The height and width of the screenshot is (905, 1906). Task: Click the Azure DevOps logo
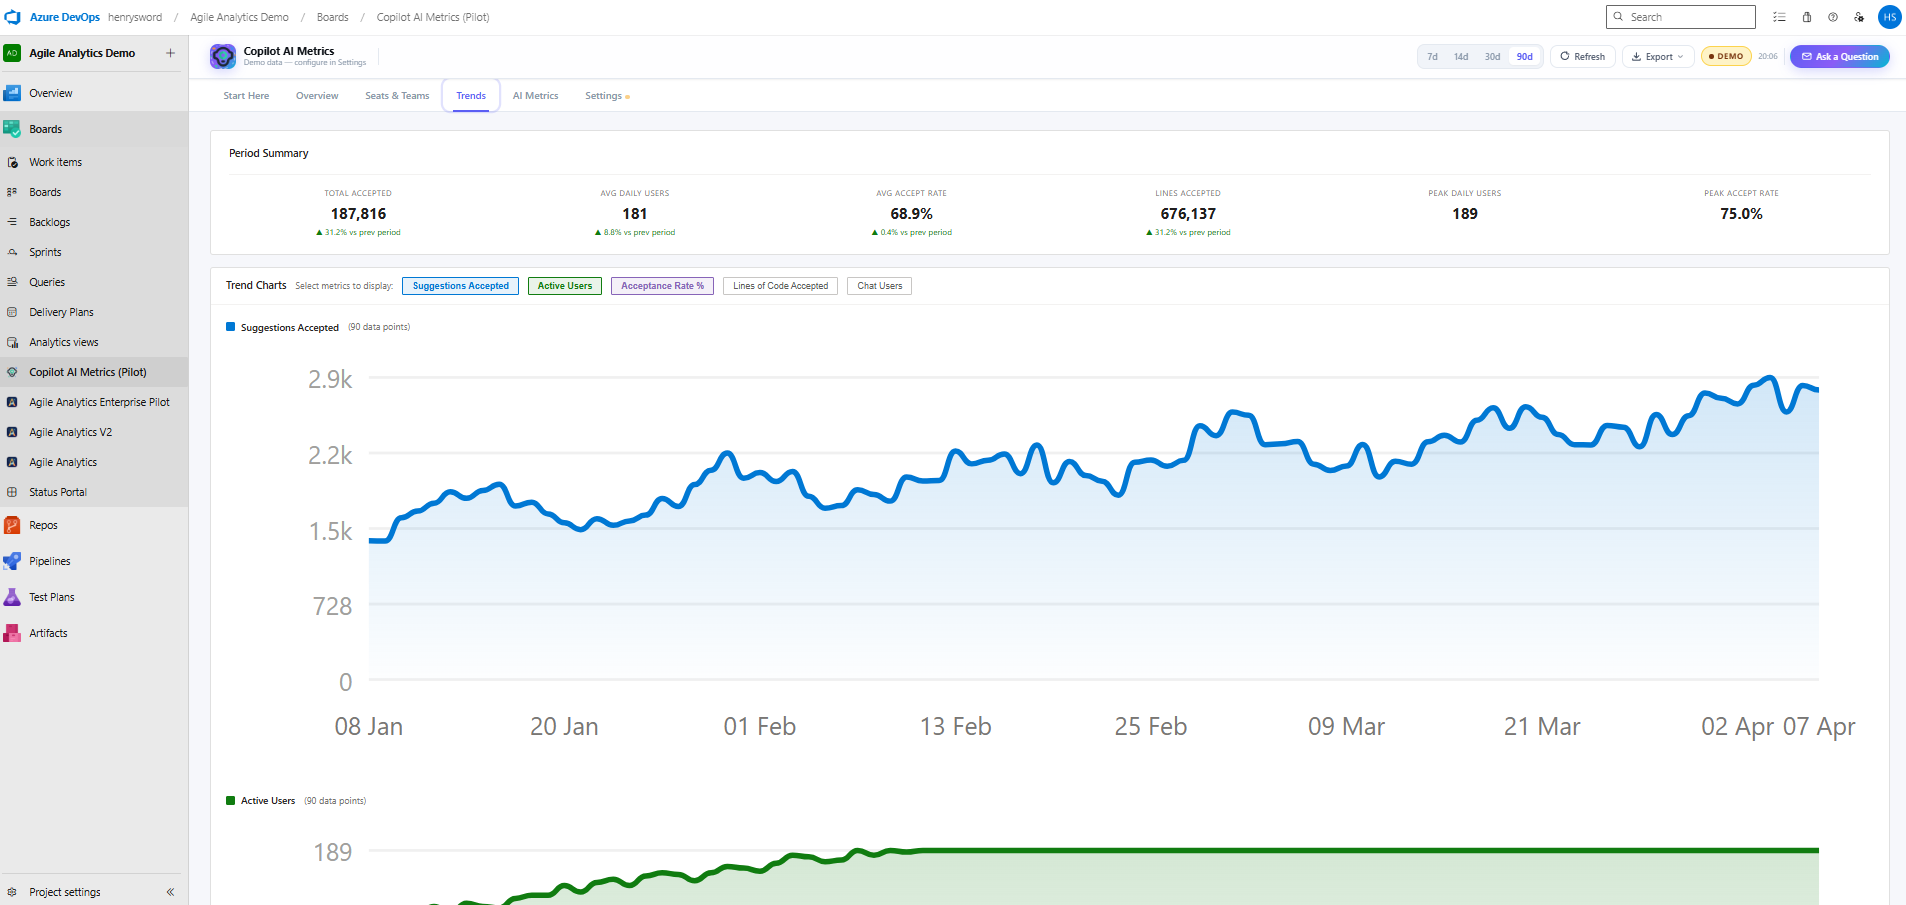pos(12,16)
